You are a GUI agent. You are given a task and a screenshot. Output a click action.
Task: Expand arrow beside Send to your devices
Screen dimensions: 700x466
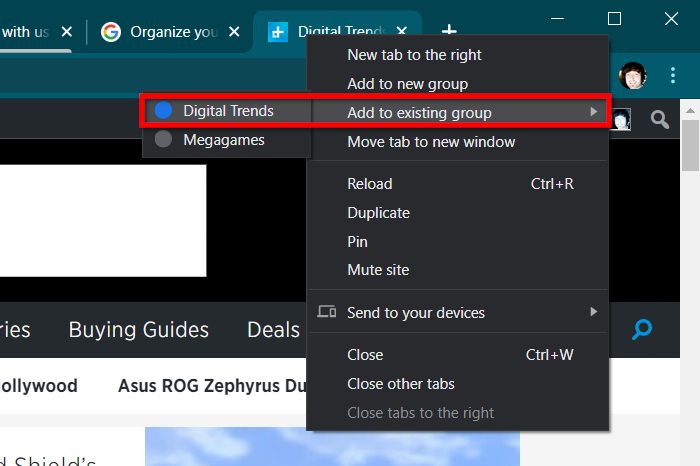pos(593,312)
